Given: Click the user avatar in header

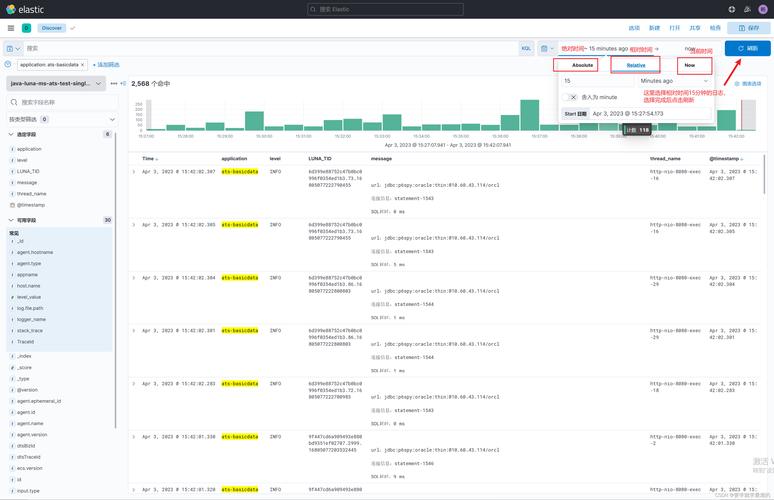Looking at the screenshot, I should coord(762,9).
